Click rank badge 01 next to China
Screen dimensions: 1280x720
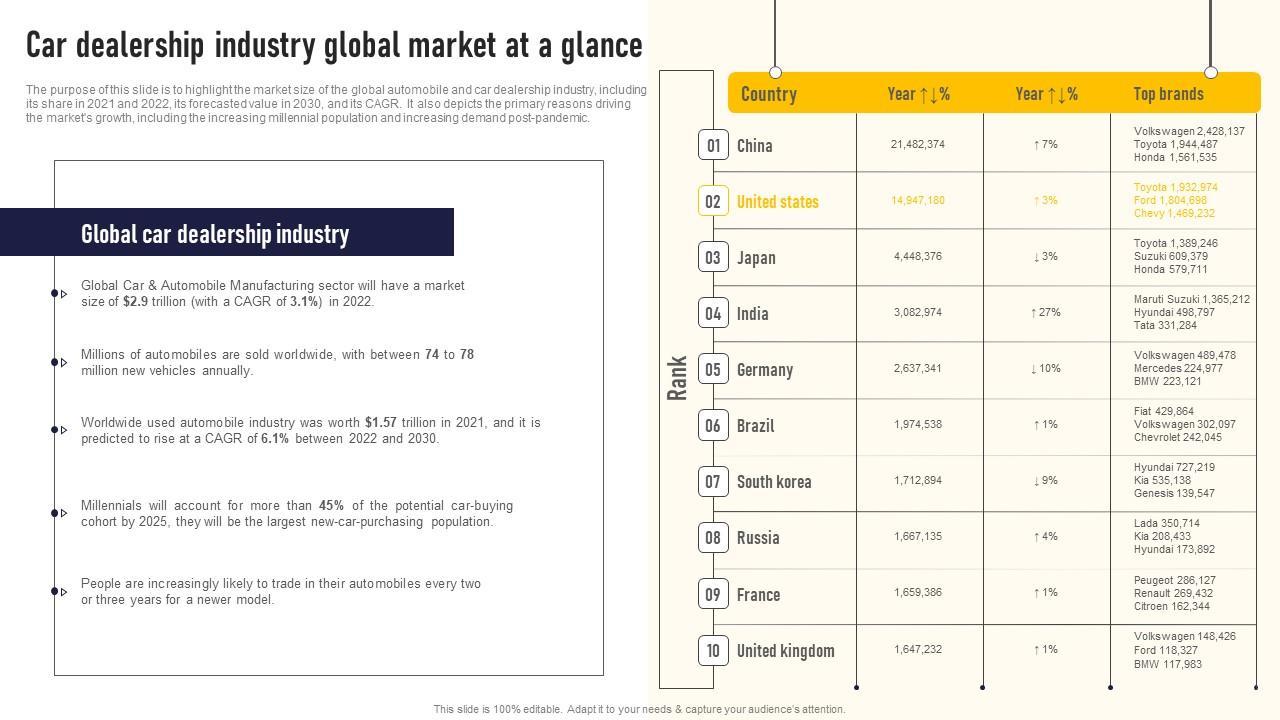click(713, 145)
